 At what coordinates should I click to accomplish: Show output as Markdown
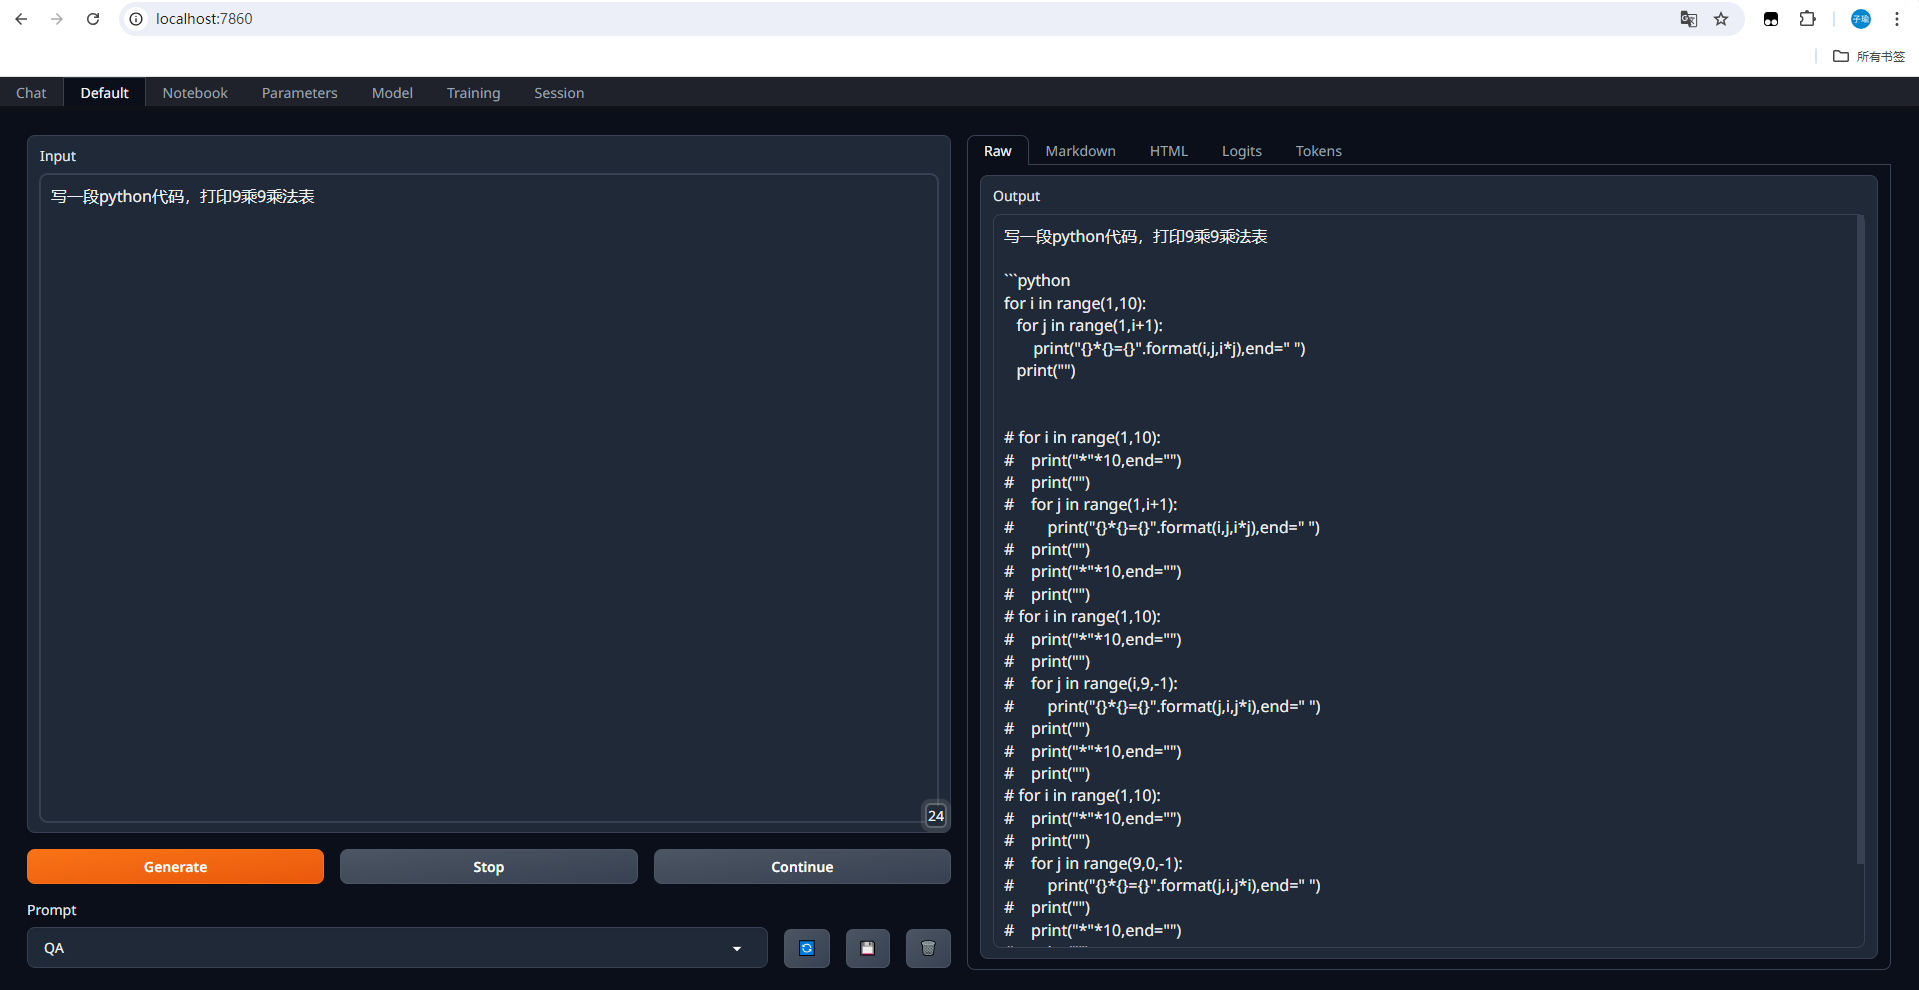(1080, 151)
